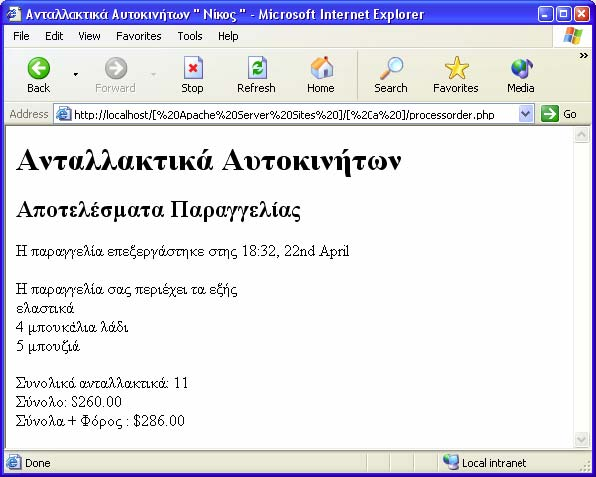Click the total with tax '$286.00'

(x=159, y=421)
